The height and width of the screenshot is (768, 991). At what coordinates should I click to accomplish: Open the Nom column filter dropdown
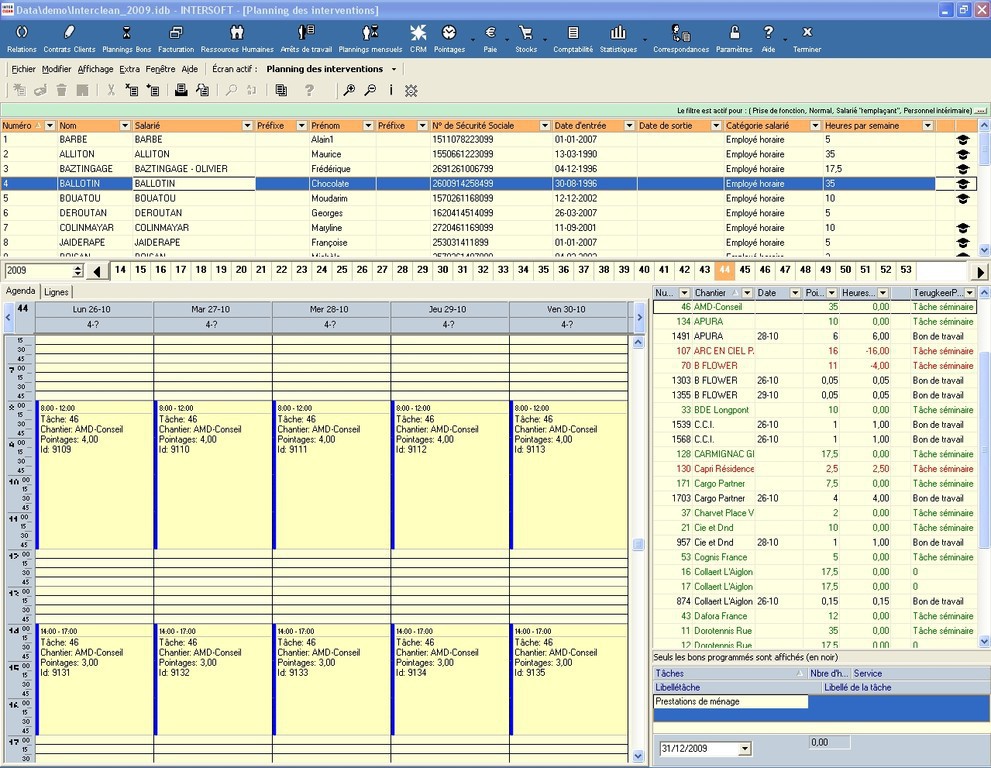click(x=125, y=126)
